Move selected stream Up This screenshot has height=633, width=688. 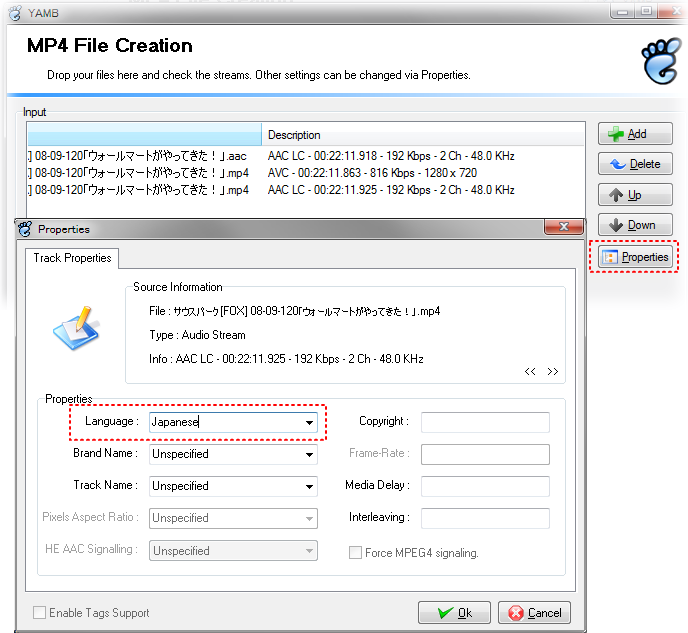pyautogui.click(x=635, y=195)
